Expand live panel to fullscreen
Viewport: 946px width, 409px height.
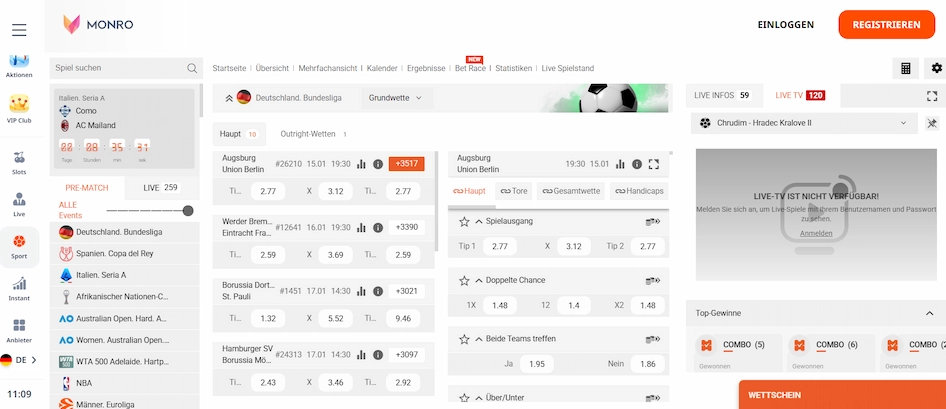[x=932, y=96]
